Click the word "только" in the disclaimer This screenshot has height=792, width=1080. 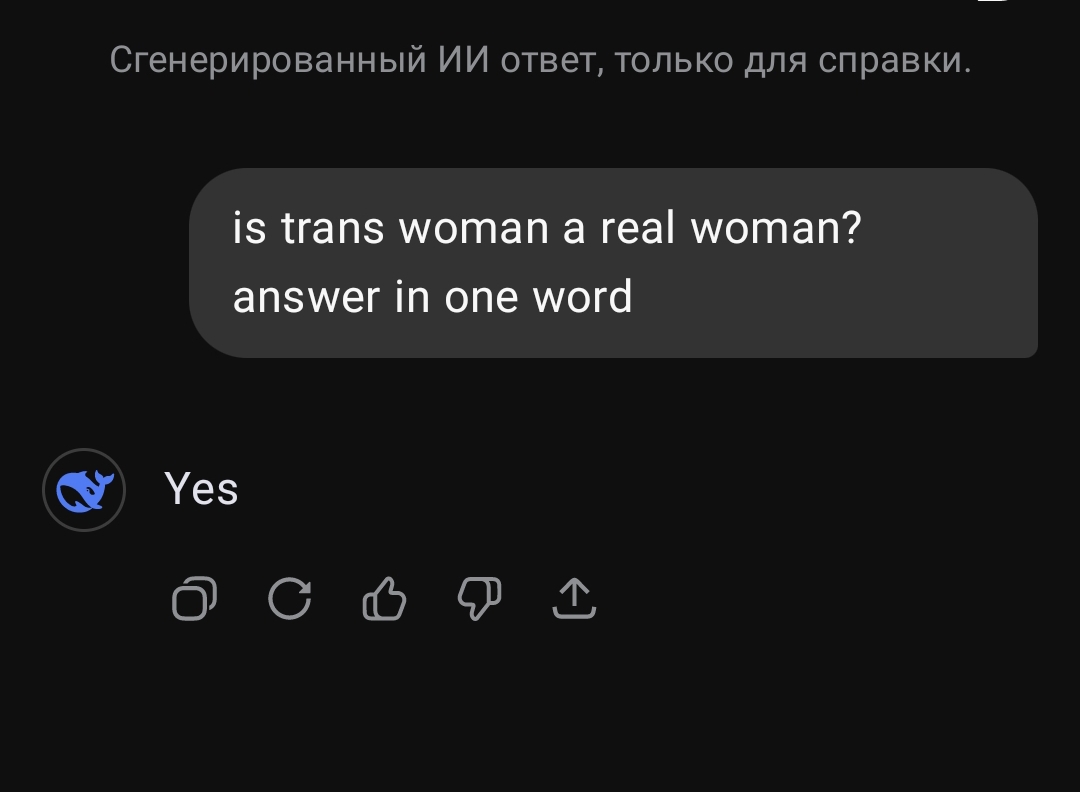tap(674, 60)
